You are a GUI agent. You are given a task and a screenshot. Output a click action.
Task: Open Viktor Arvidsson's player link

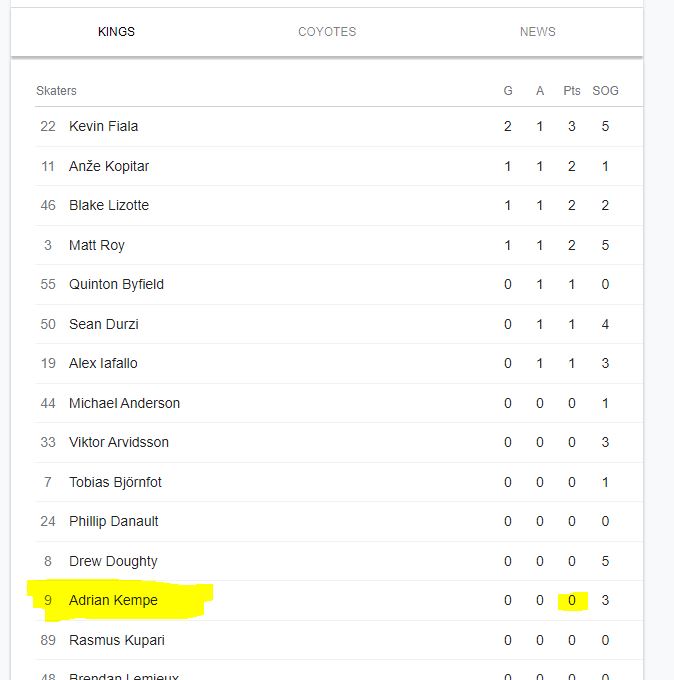coord(119,442)
